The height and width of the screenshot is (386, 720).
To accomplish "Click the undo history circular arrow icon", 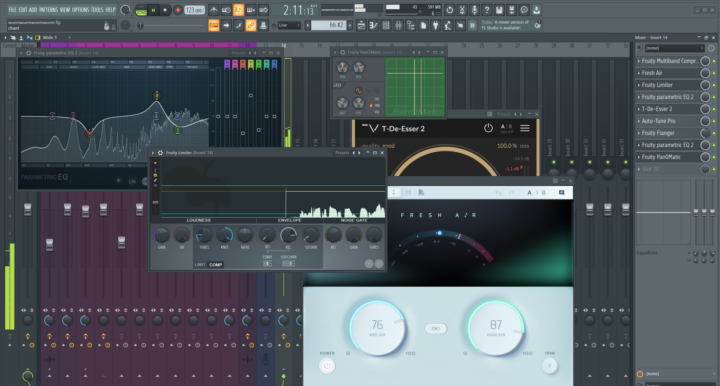I will [450, 10].
